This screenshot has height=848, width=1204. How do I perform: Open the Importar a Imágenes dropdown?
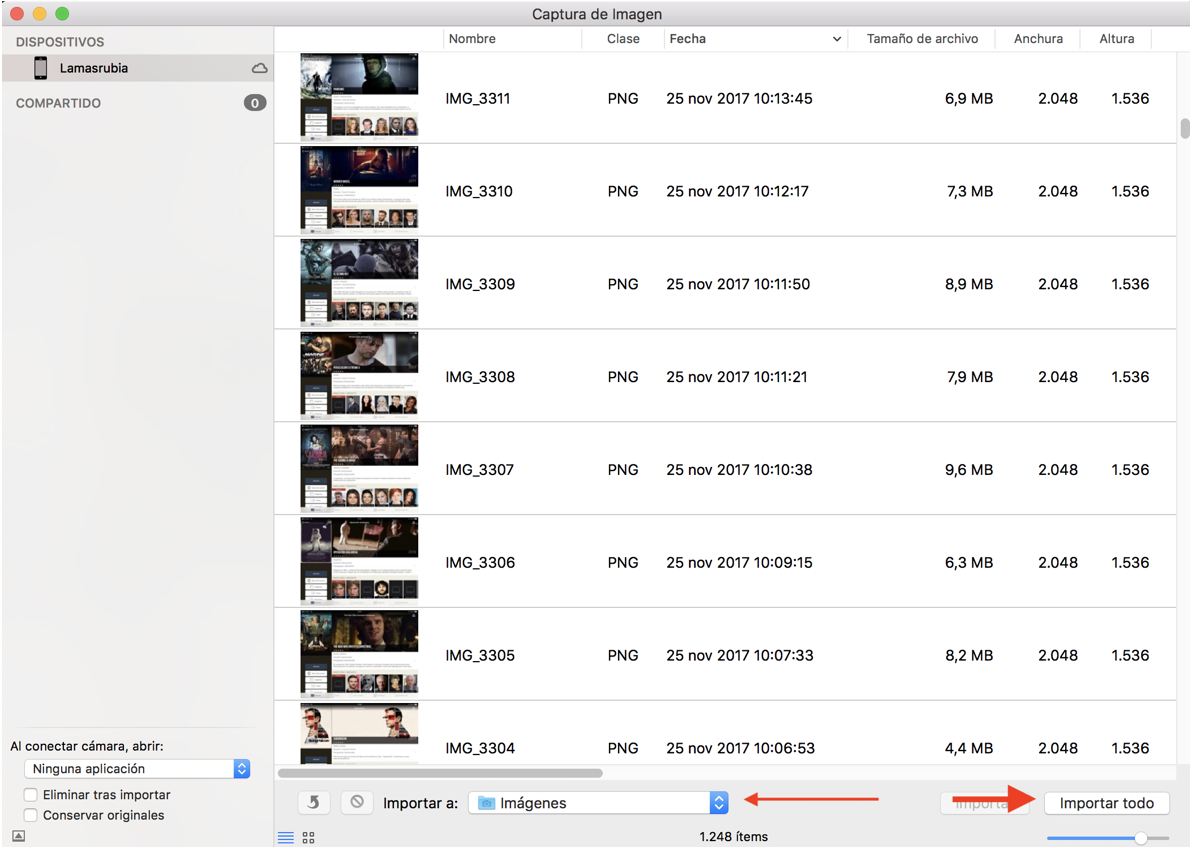pyautogui.click(x=598, y=803)
